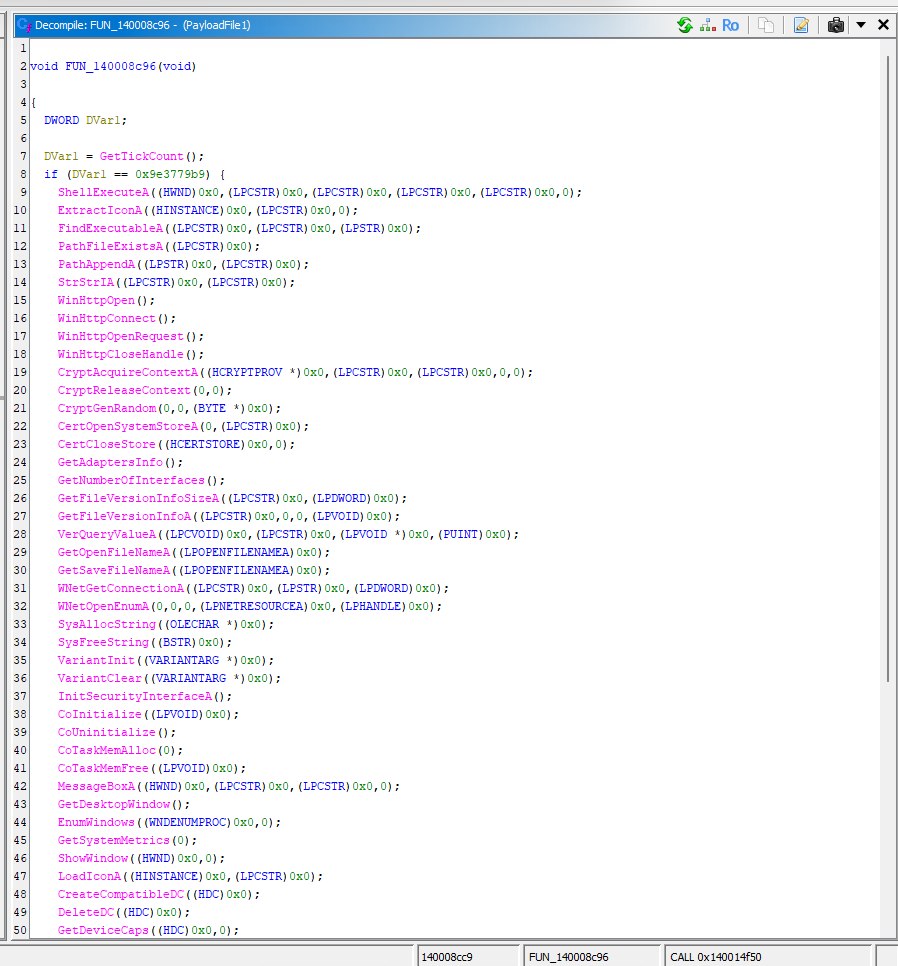Select EnumWindows function name
Screen dimensions: 898x966
pos(96,822)
